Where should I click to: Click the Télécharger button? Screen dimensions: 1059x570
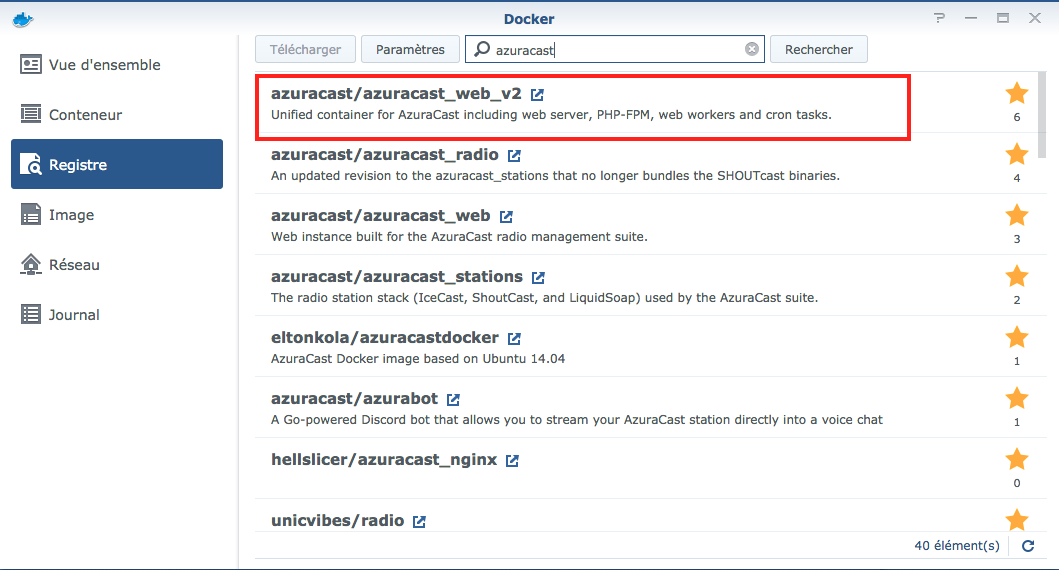305,49
